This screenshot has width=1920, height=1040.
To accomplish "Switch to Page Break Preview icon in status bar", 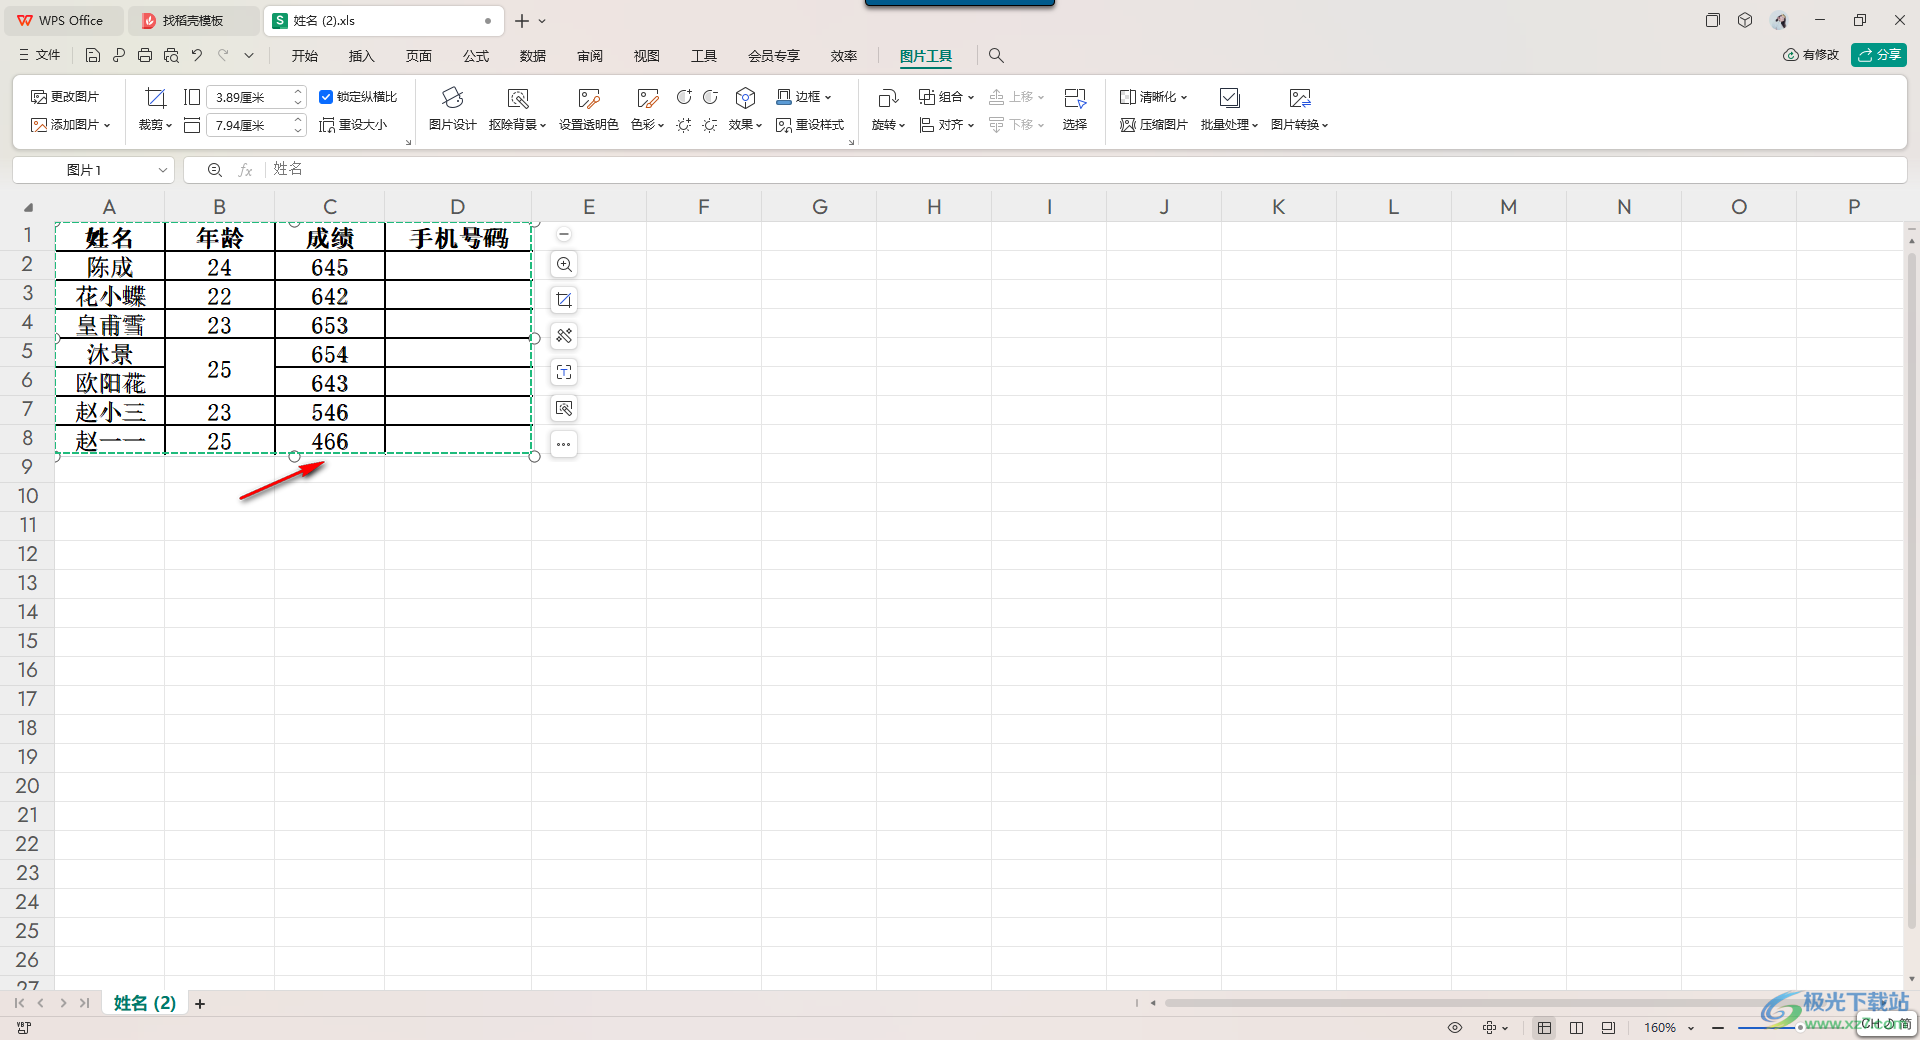I will tap(1608, 1028).
